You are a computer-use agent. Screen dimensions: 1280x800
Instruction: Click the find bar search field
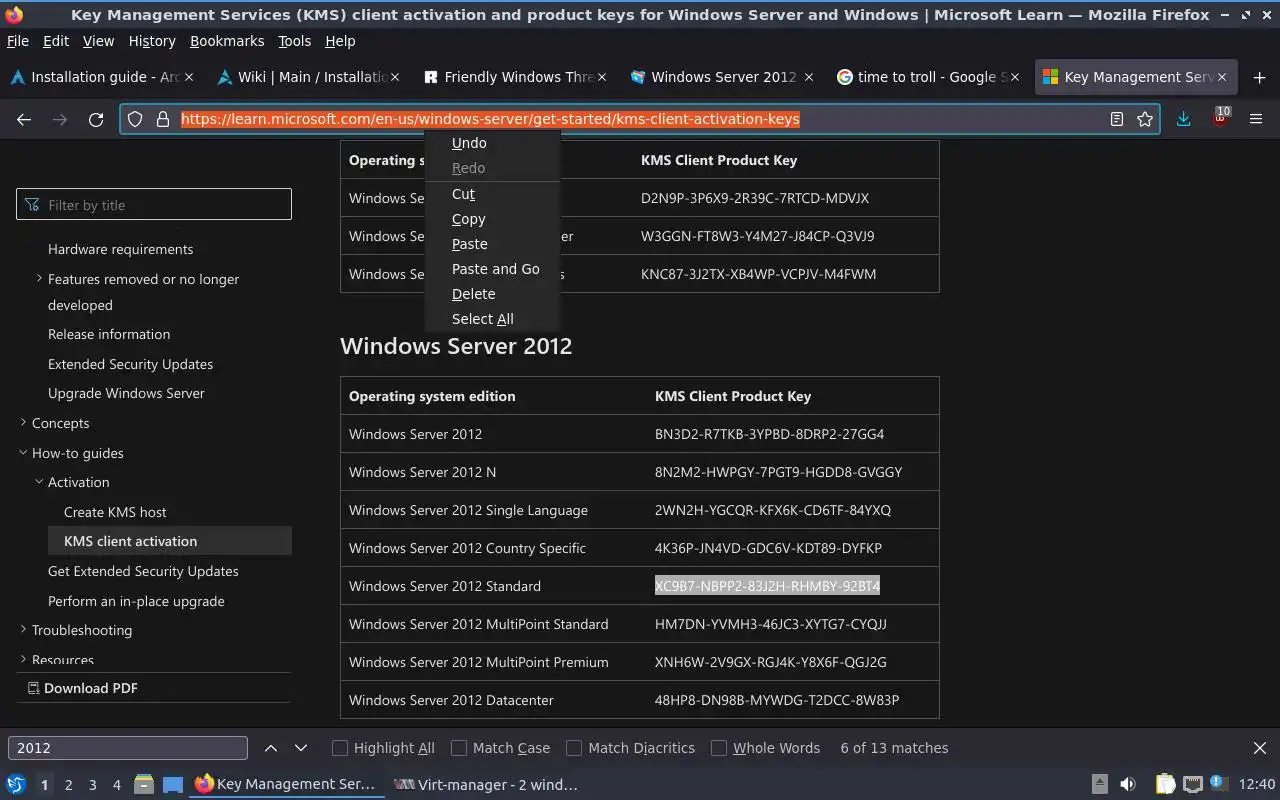[128, 748]
